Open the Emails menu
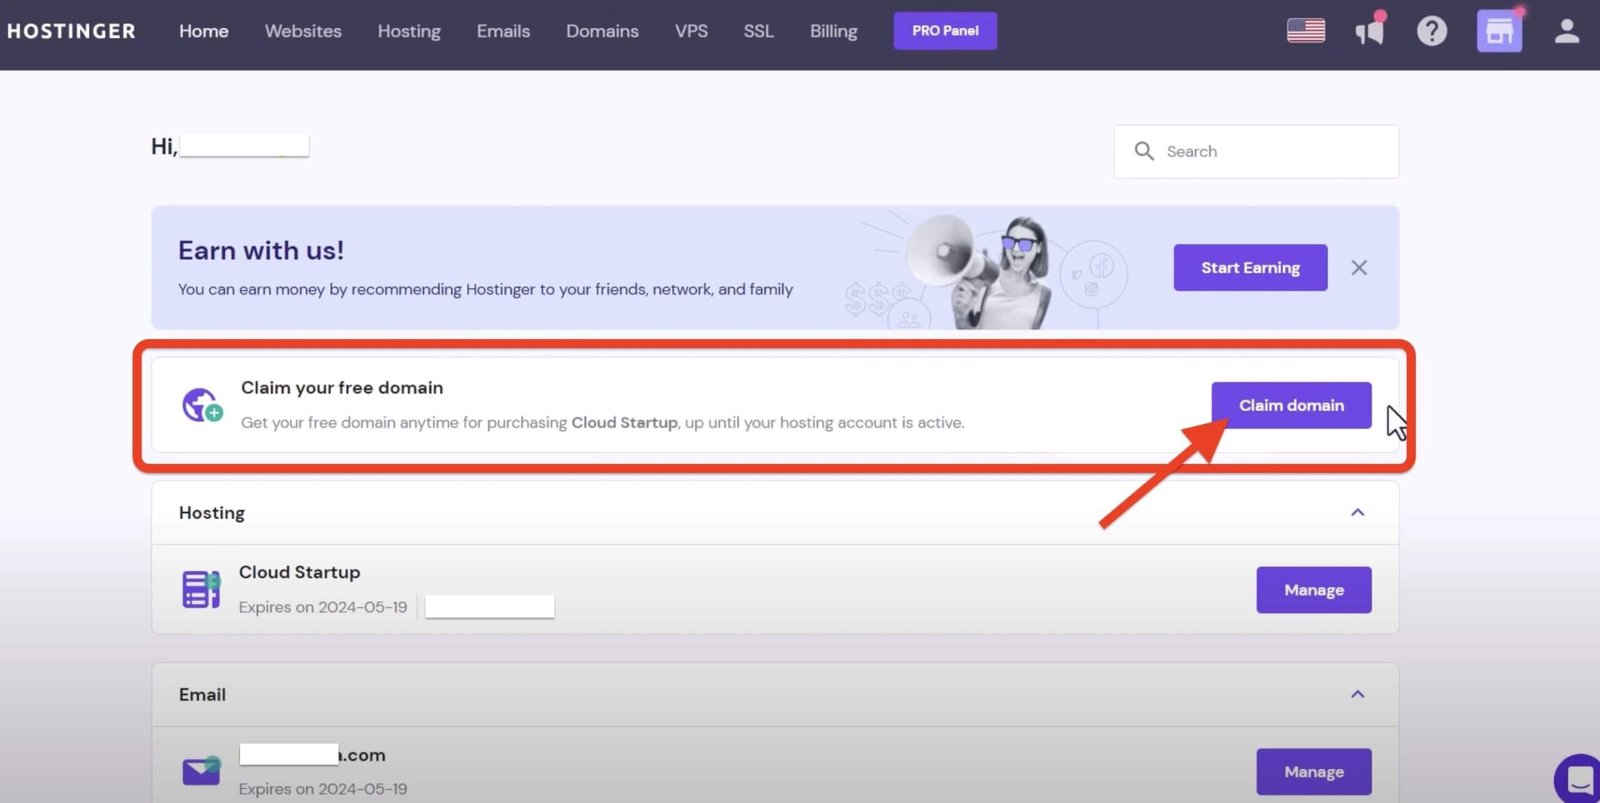This screenshot has height=803, width=1600. click(x=503, y=31)
